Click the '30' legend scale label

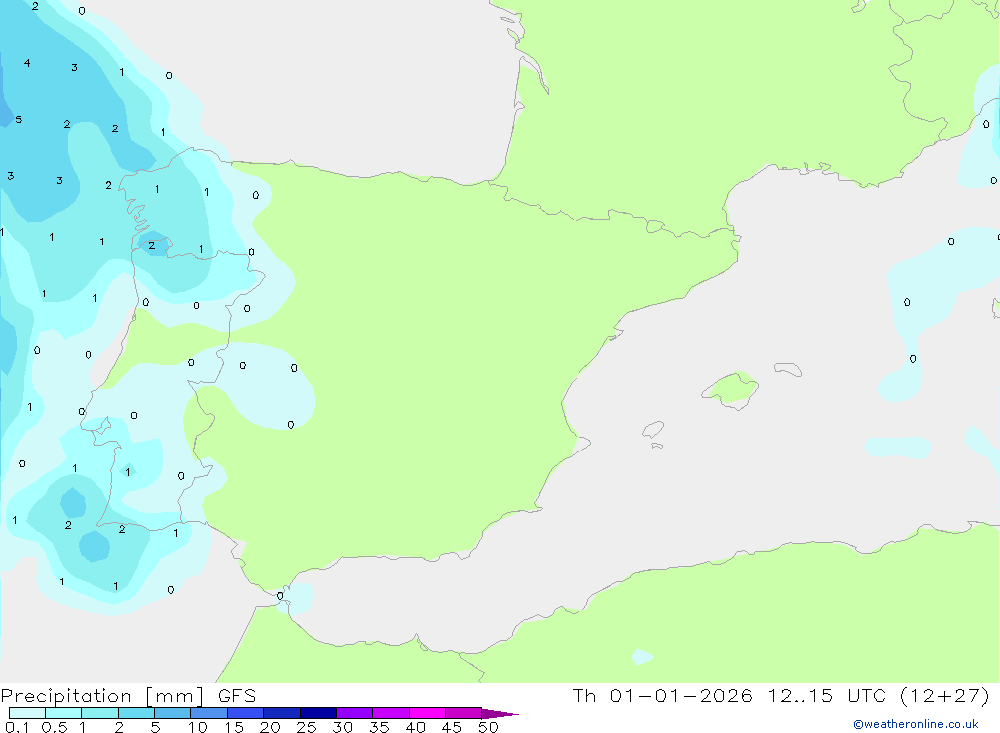[342, 727]
